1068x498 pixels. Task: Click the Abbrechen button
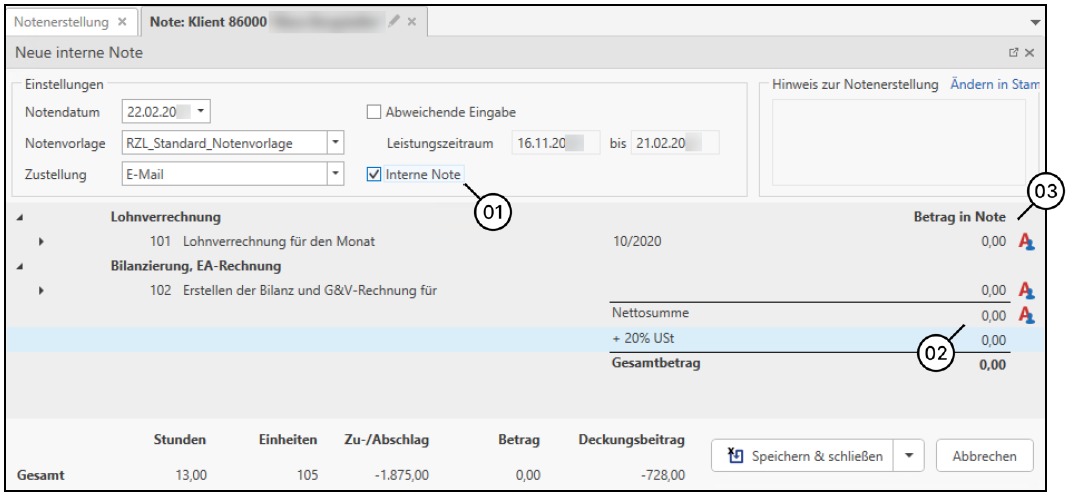click(x=984, y=456)
